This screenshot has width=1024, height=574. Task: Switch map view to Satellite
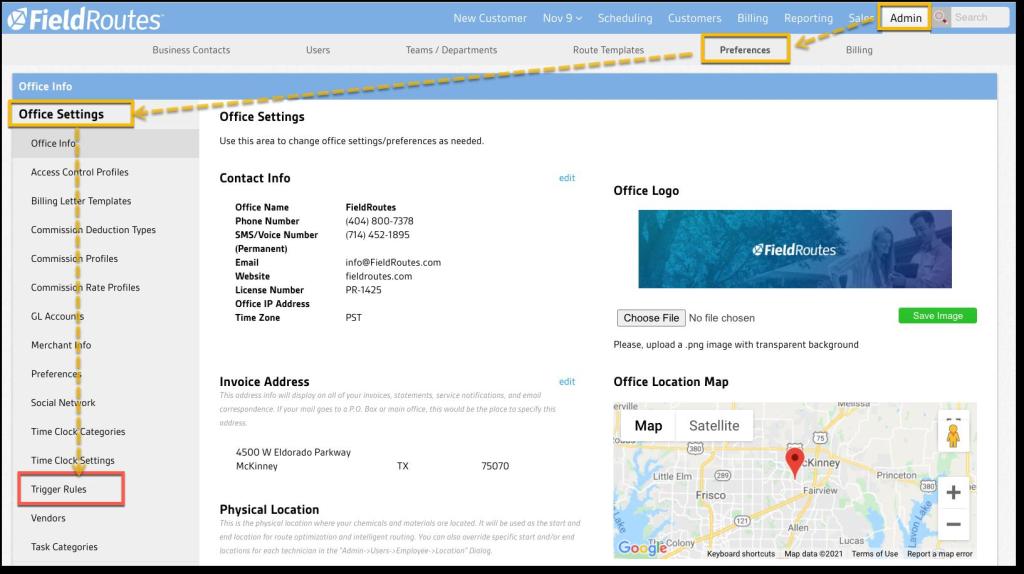tap(714, 425)
